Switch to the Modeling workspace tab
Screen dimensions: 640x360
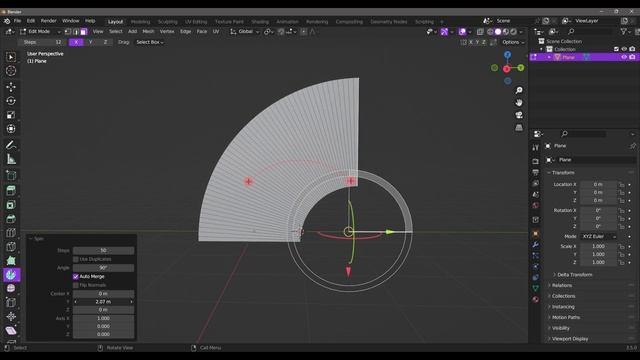pos(140,22)
